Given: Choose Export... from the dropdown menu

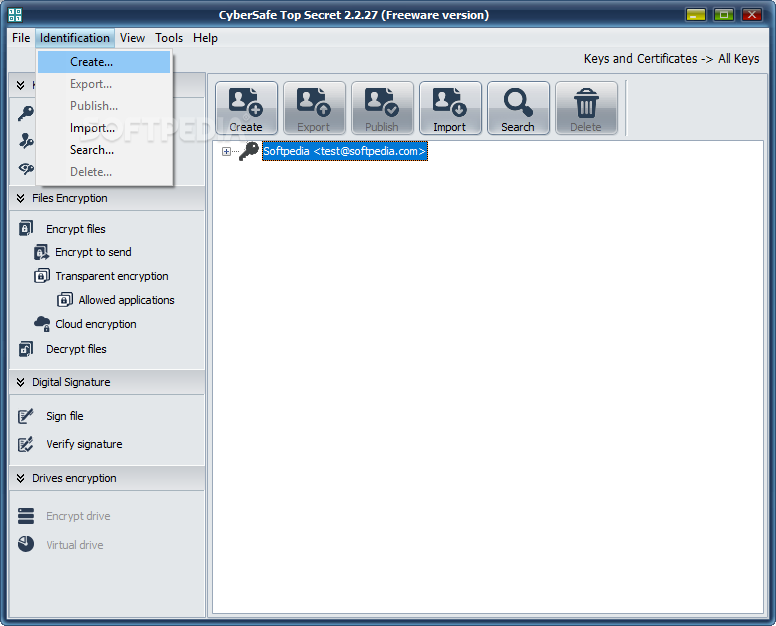Looking at the screenshot, I should [104, 84].
